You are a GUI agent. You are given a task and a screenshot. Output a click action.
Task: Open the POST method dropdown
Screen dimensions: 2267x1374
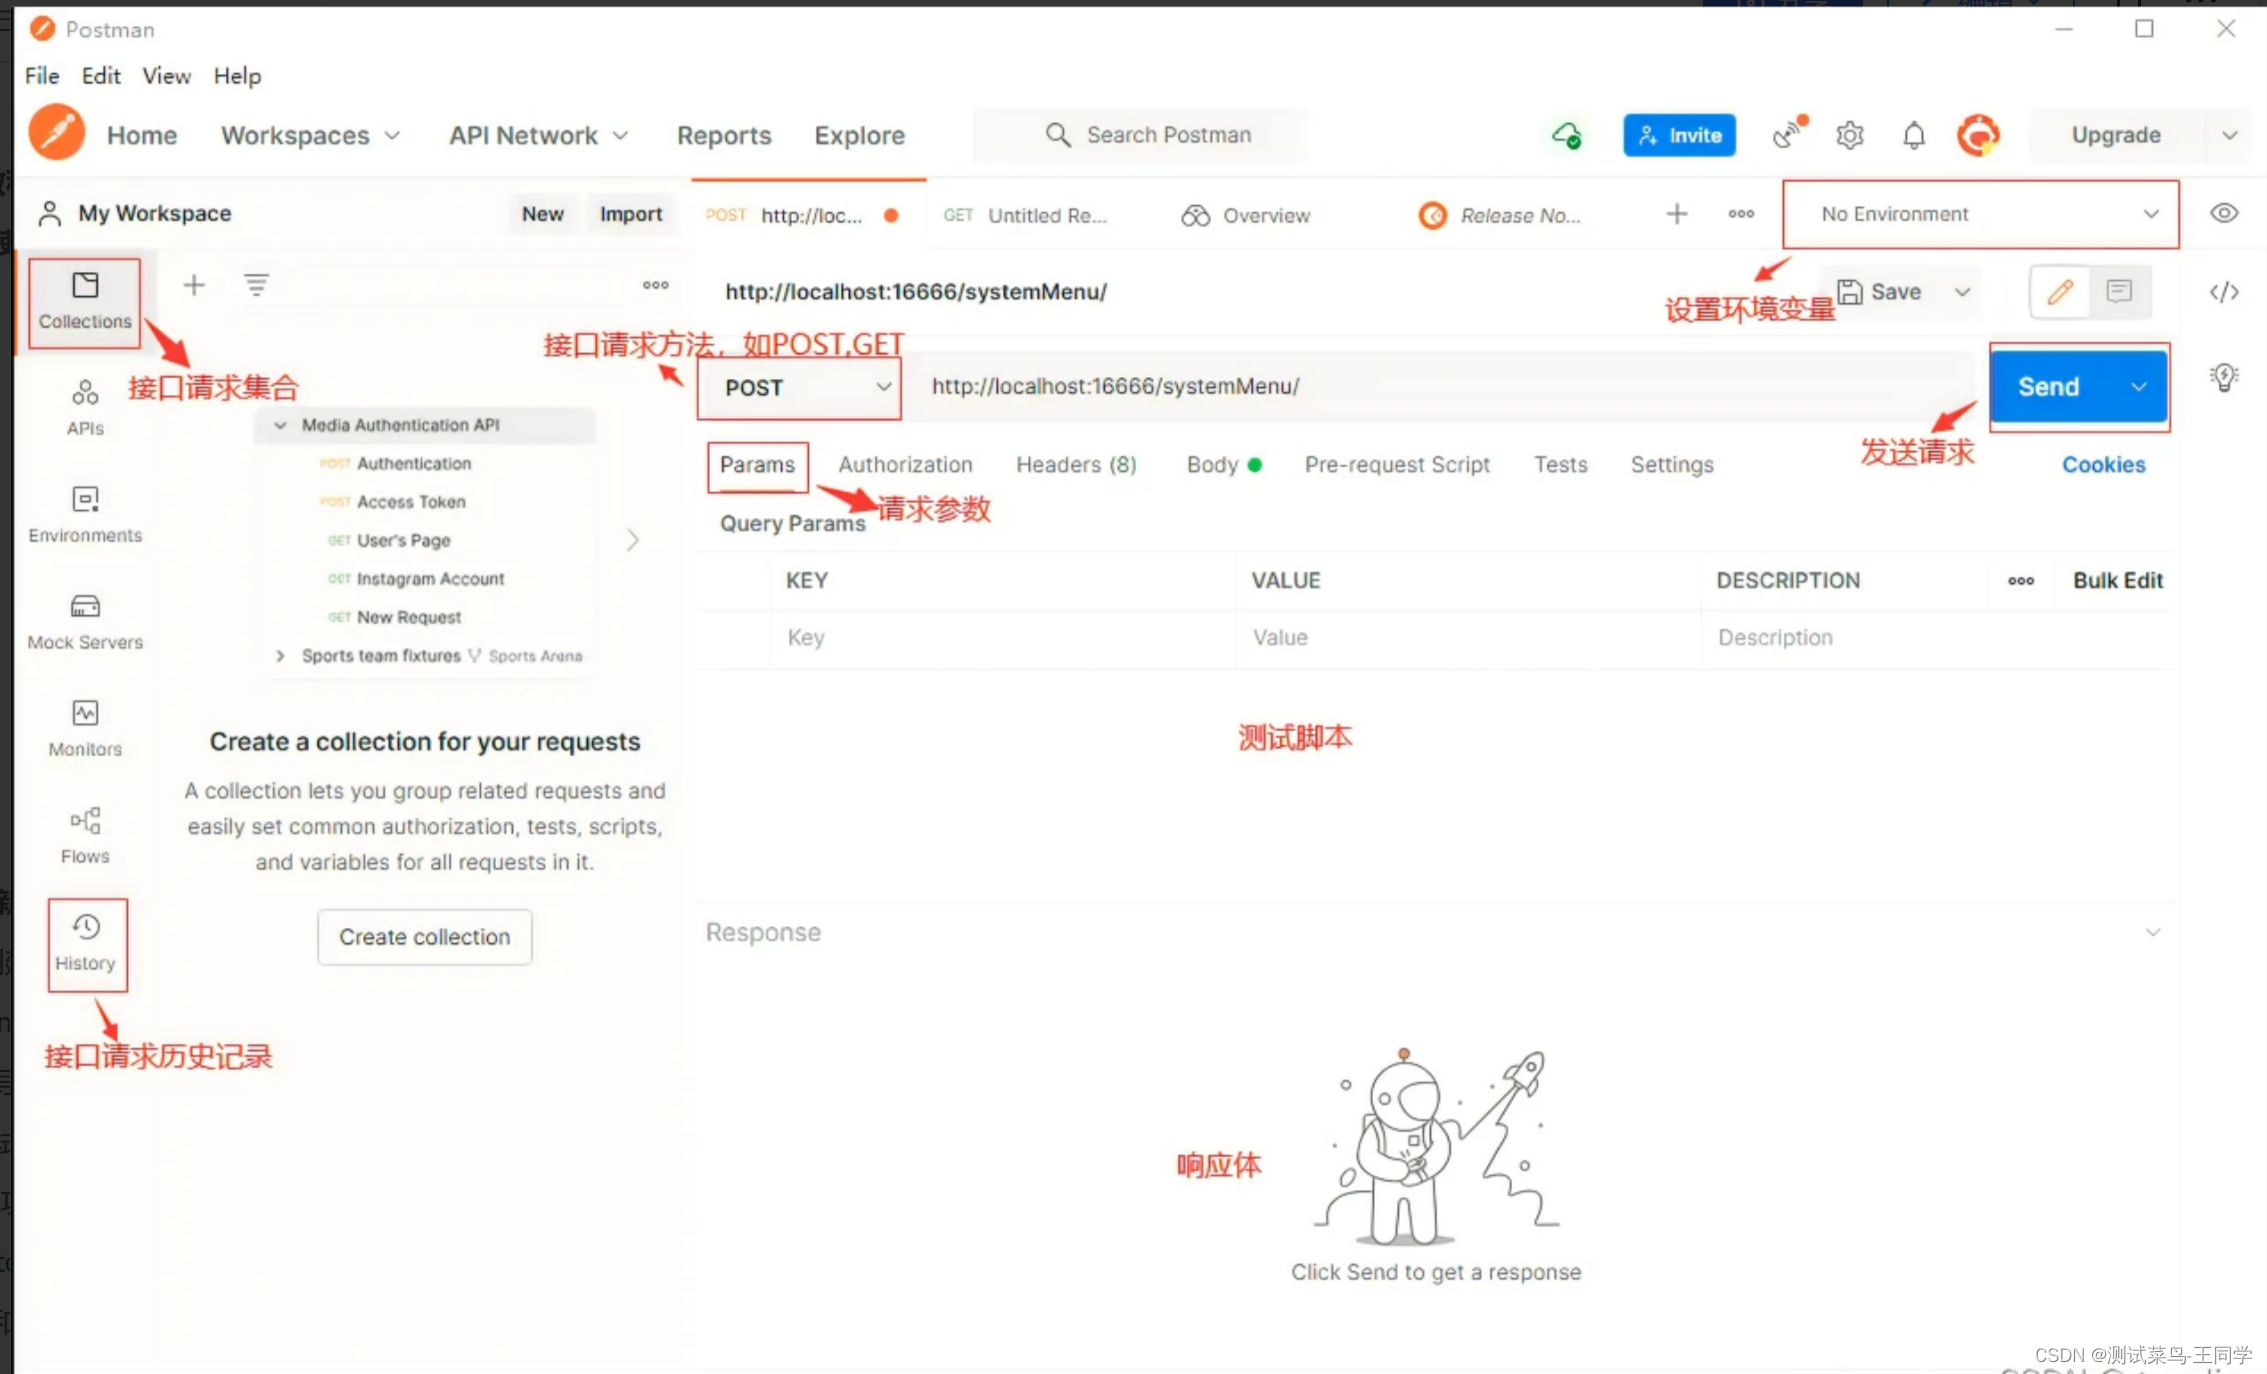click(x=799, y=388)
